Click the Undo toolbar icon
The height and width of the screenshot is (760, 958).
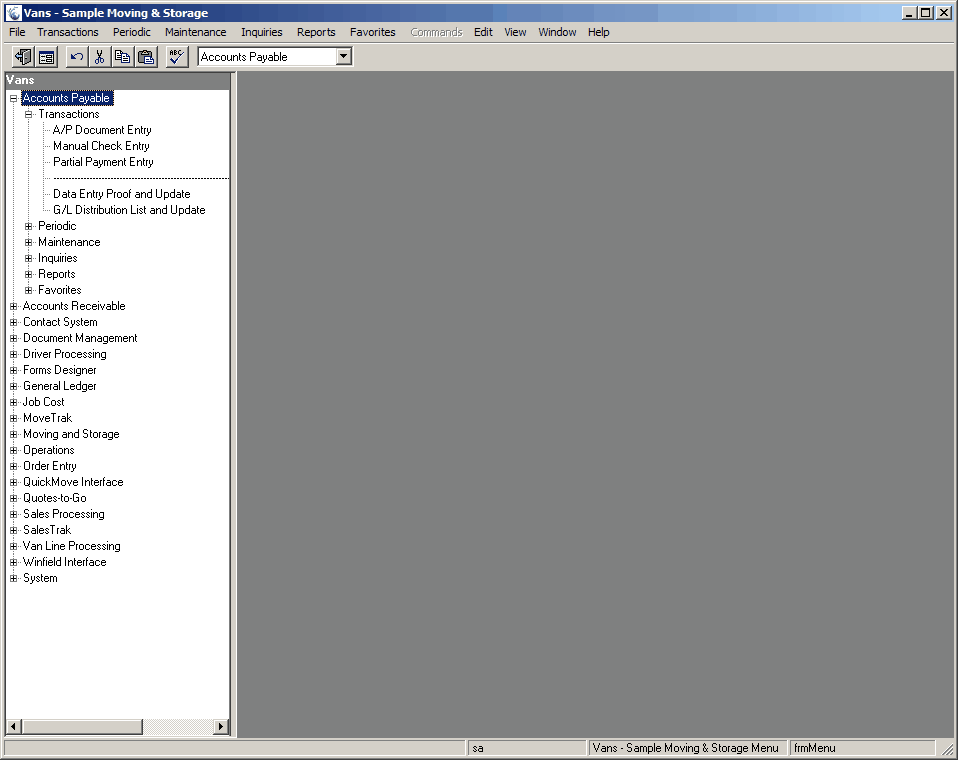tap(76, 57)
